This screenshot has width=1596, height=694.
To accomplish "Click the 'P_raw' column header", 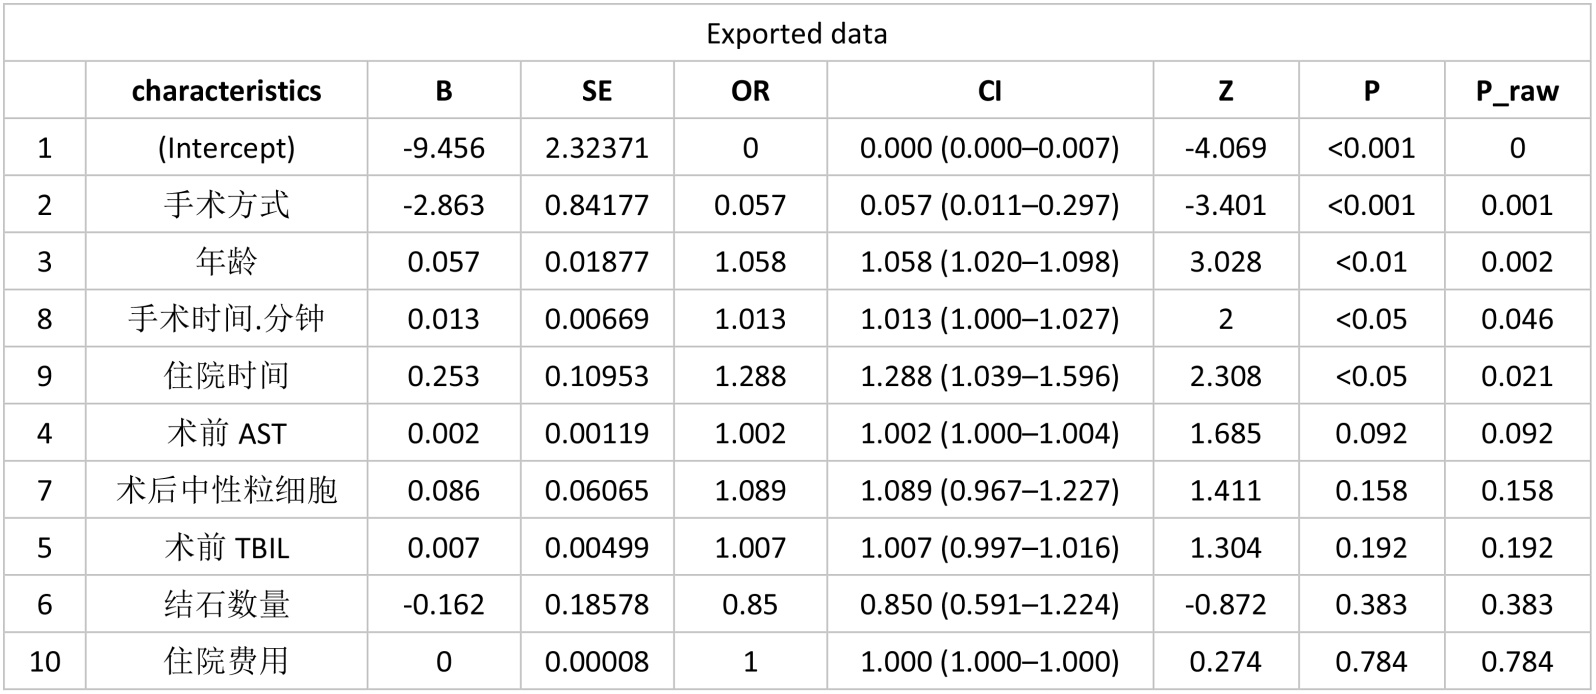I will (1517, 91).
